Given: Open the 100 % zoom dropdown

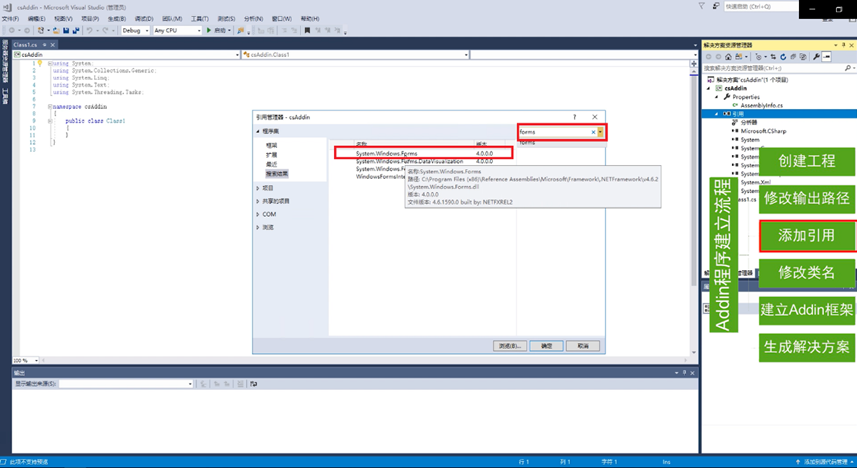Looking at the screenshot, I should pyautogui.click(x=36, y=360).
